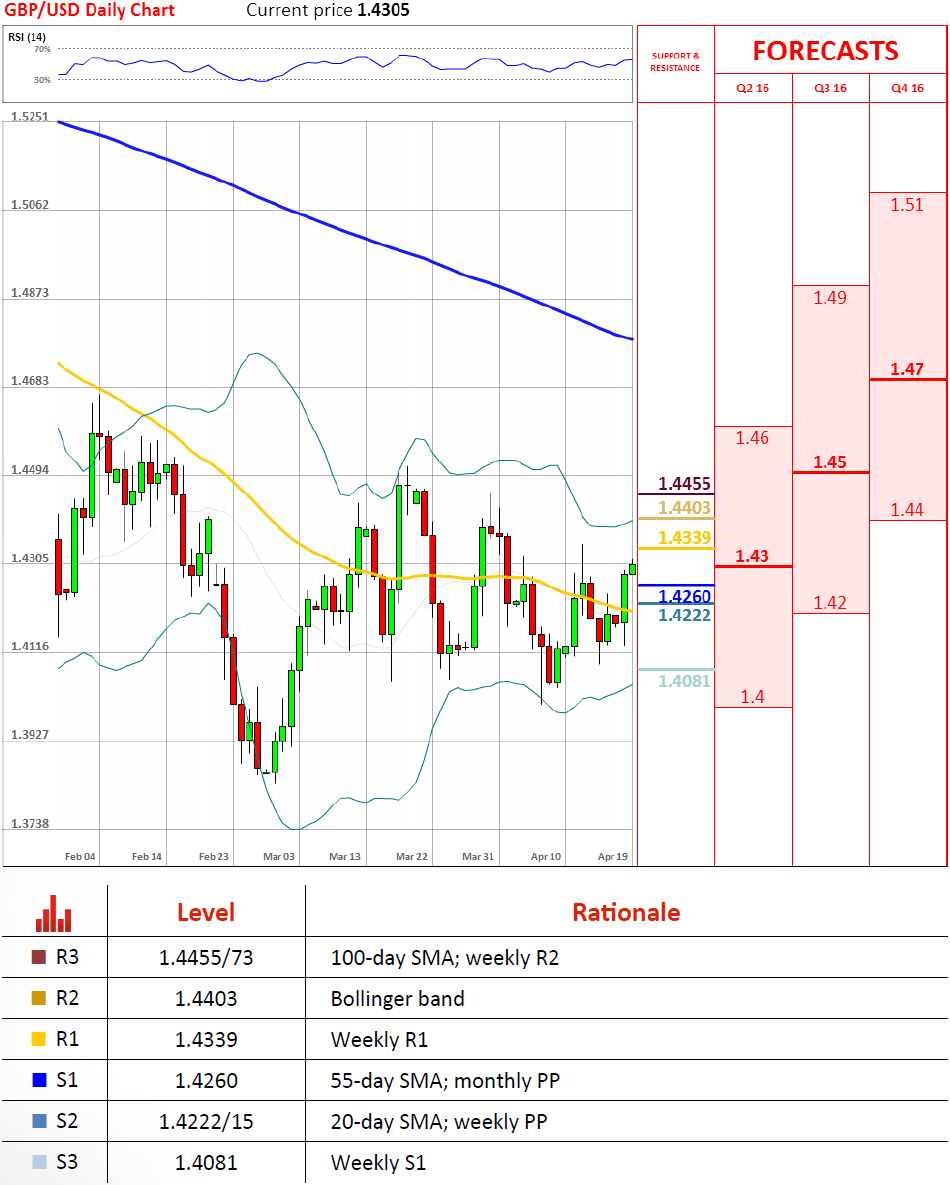Click the Q2 16 forecast value 1.46

coord(753,438)
